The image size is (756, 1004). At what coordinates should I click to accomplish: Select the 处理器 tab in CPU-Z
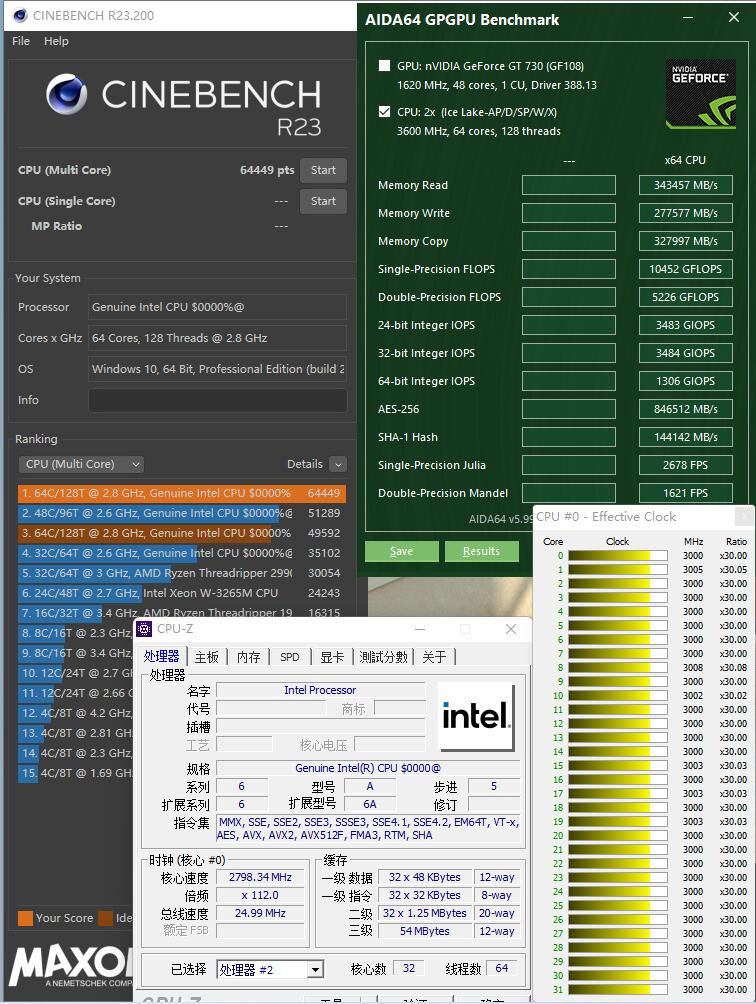[161, 656]
